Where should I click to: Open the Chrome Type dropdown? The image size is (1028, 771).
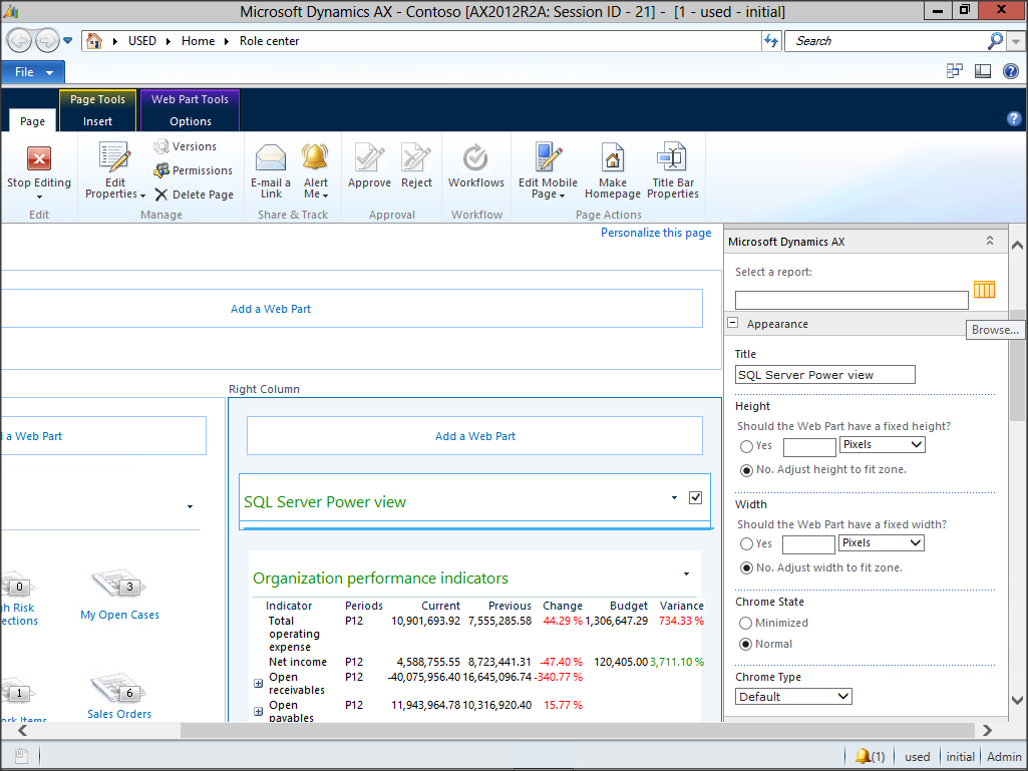[x=794, y=696]
